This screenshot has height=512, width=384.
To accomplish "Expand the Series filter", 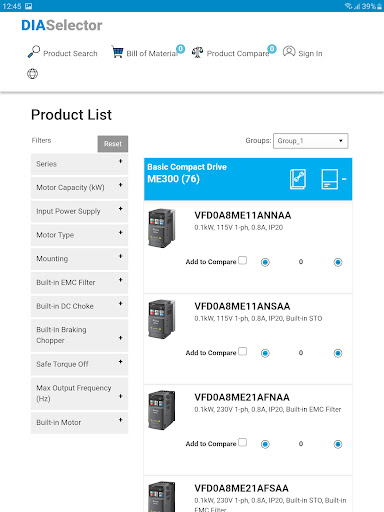I will pos(79,164).
